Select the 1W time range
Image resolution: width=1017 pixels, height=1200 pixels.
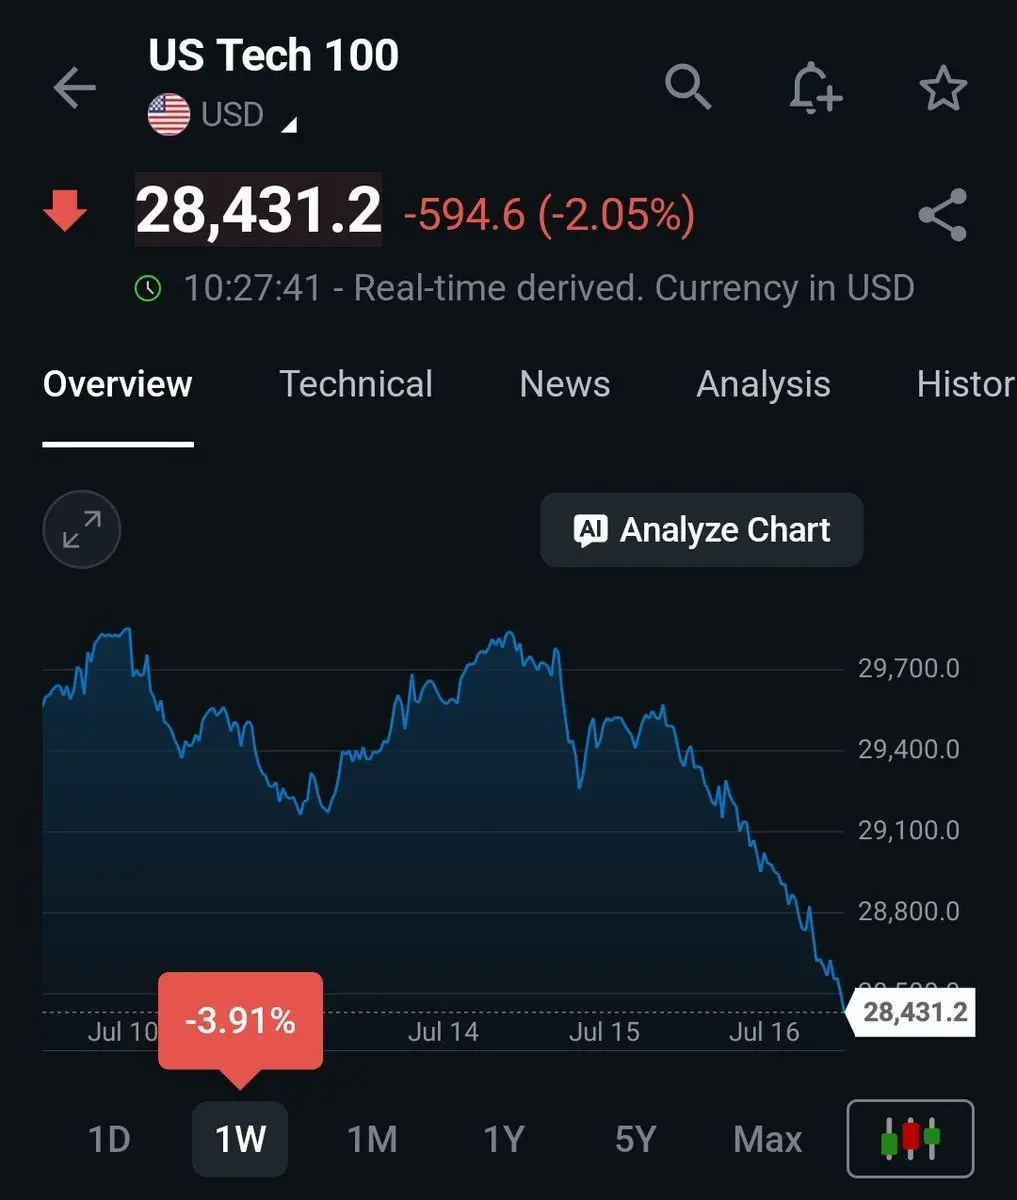click(x=240, y=1139)
